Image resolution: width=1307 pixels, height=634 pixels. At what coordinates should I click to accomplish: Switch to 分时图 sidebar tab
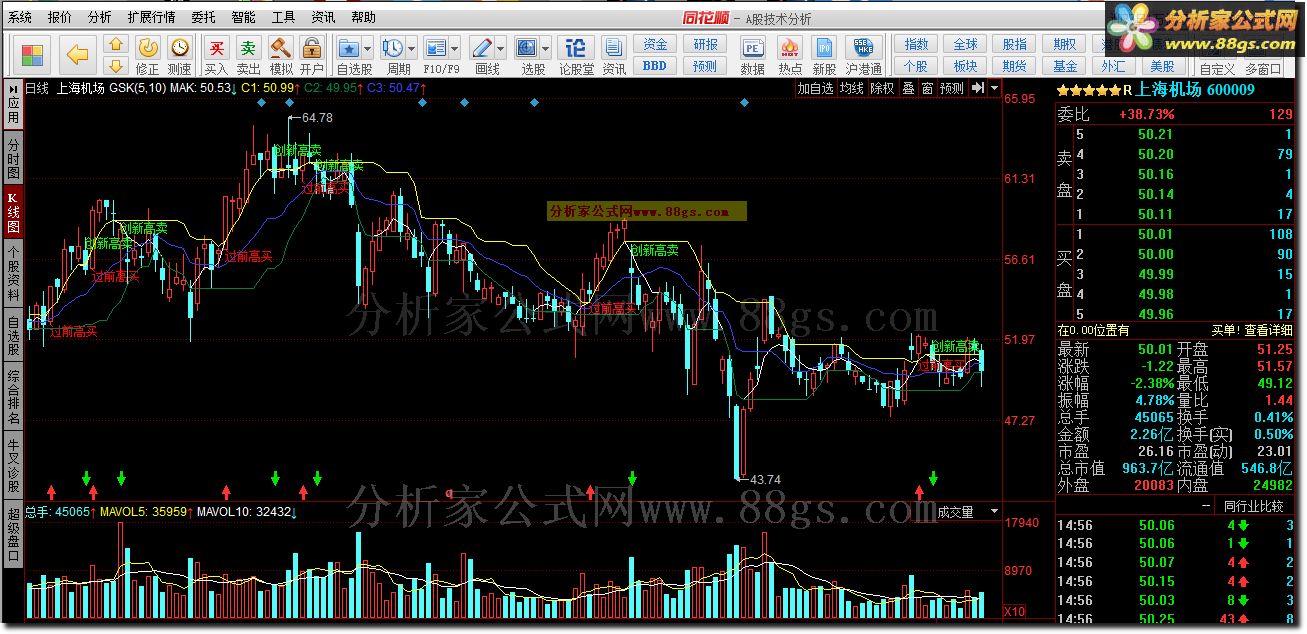[13, 158]
